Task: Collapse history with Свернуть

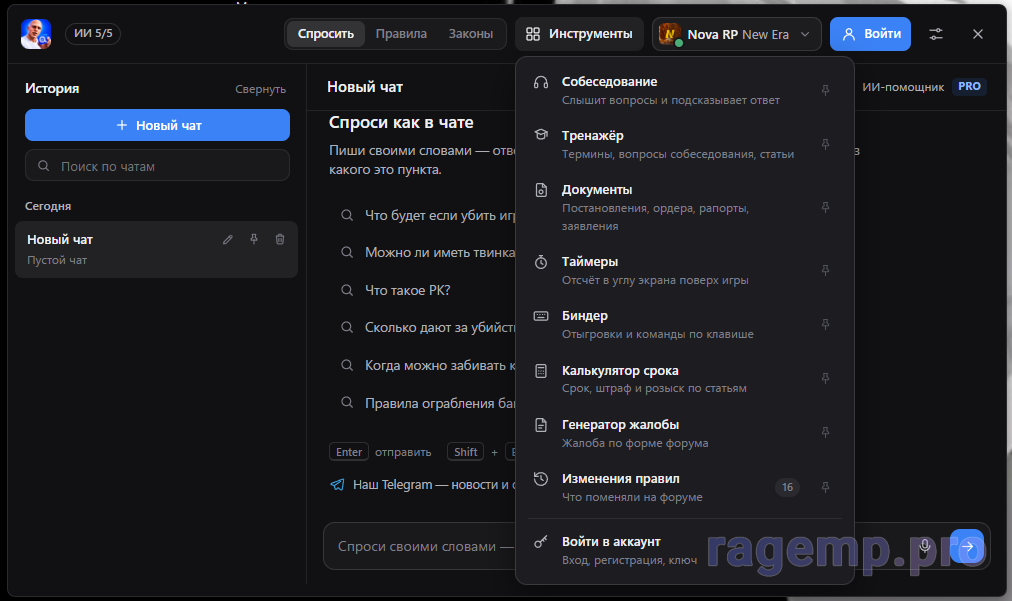Action: click(260, 89)
